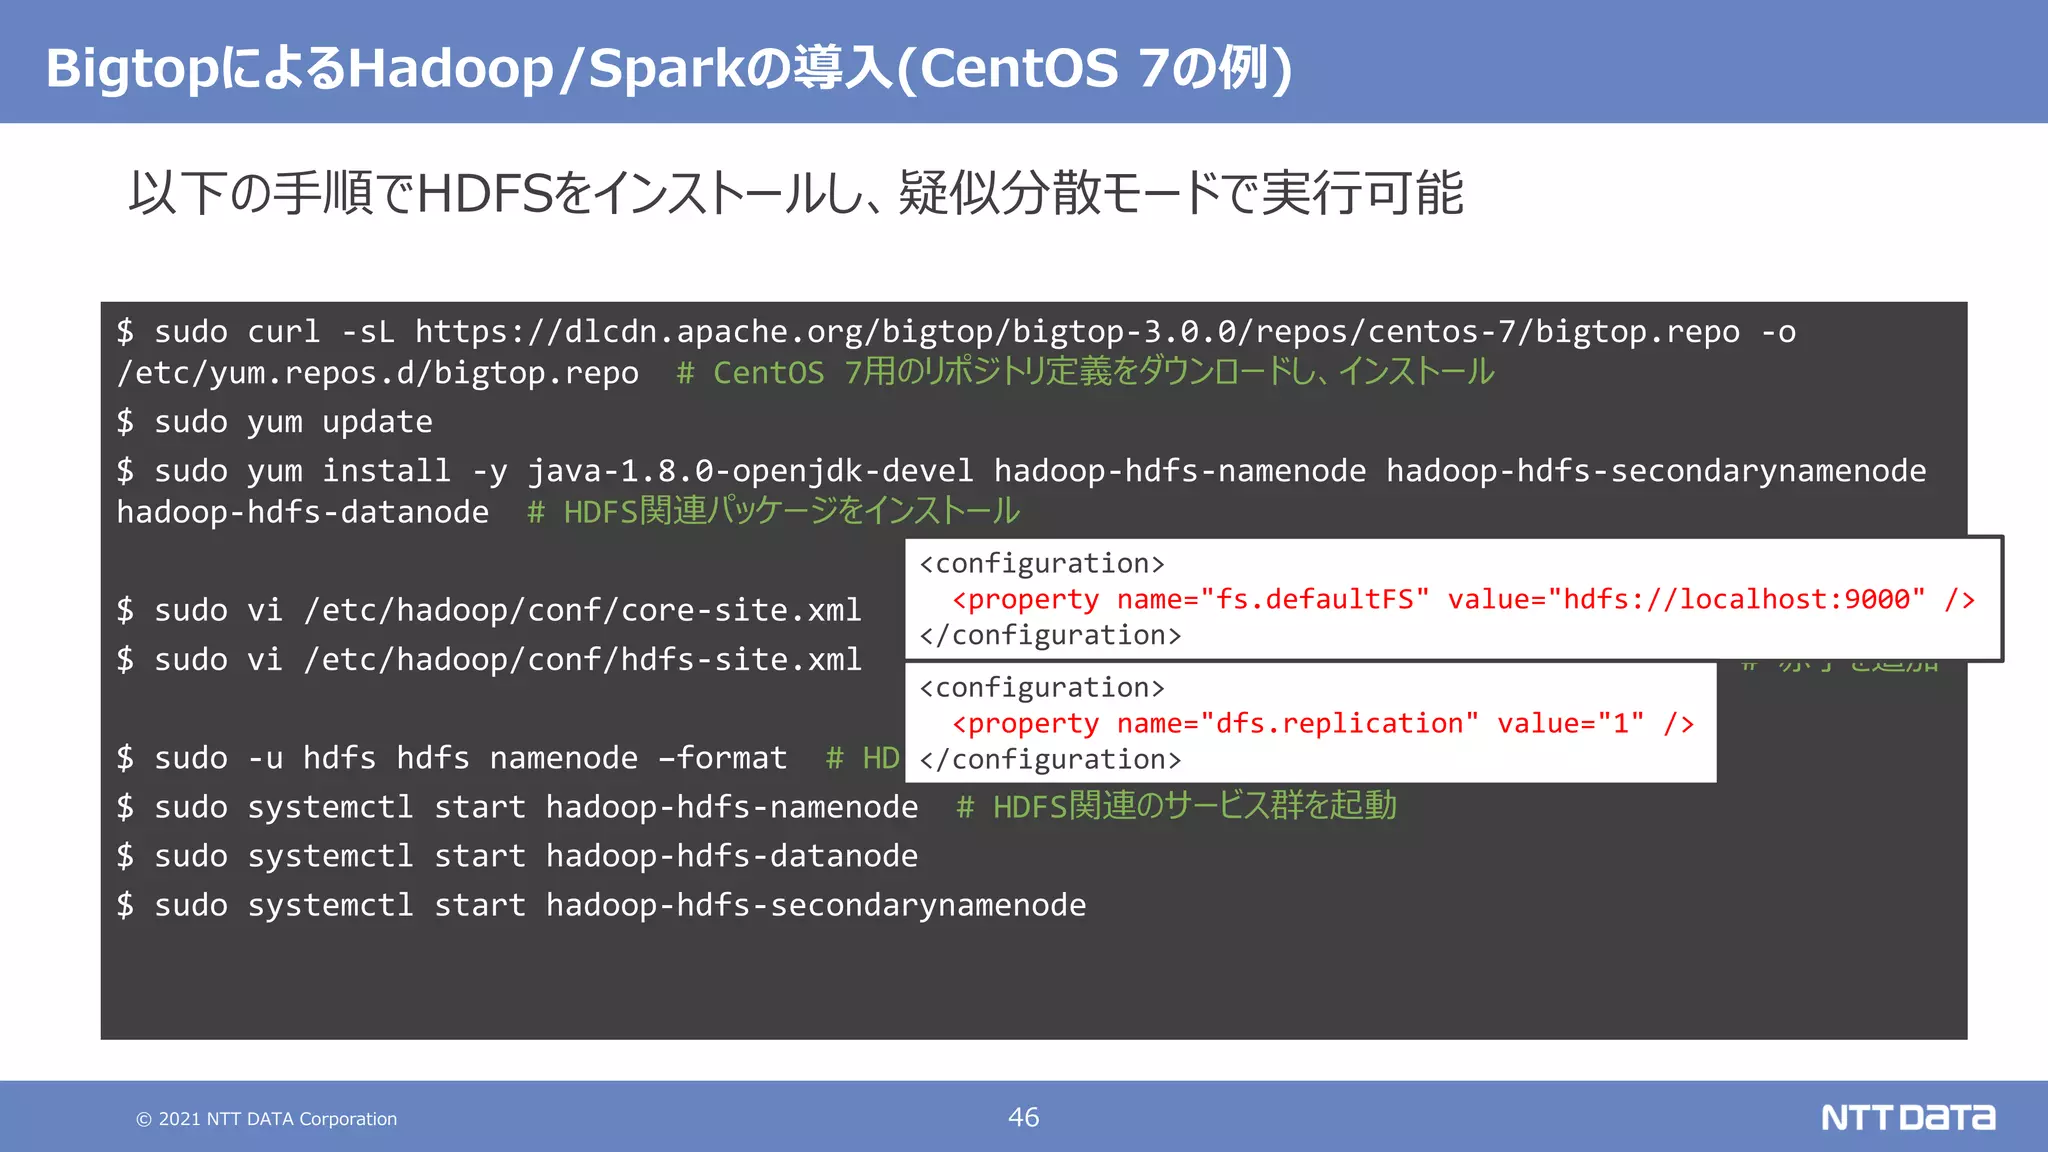Viewport: 2048px width, 1152px height.
Task: Click the dfs.replication property line
Action: [1323, 723]
